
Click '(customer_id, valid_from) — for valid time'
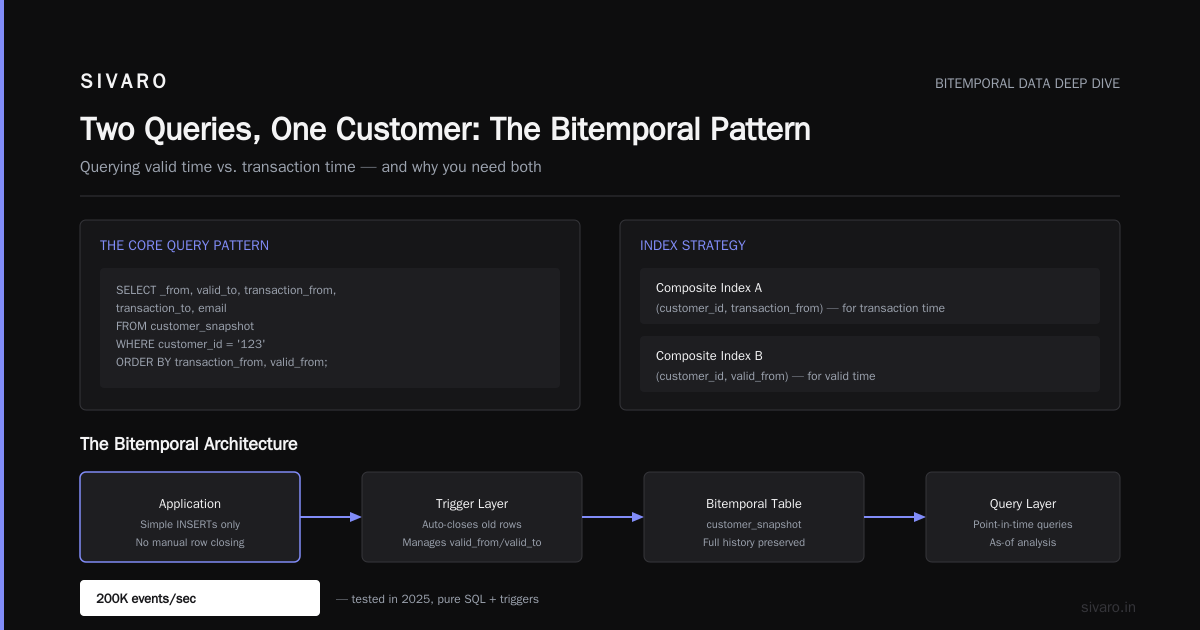(766, 376)
